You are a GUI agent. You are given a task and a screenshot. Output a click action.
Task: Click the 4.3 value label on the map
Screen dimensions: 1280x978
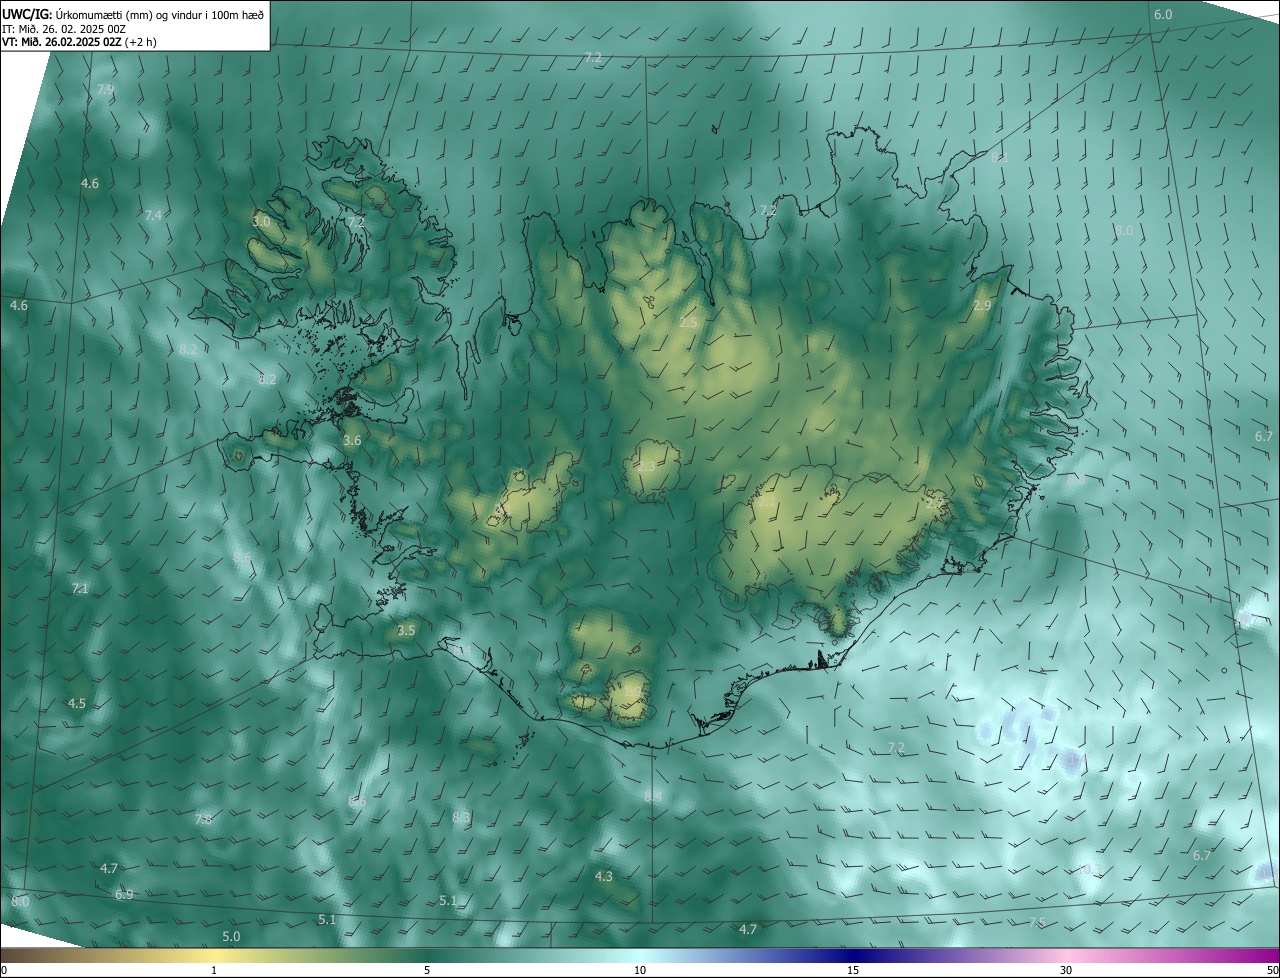(x=603, y=876)
